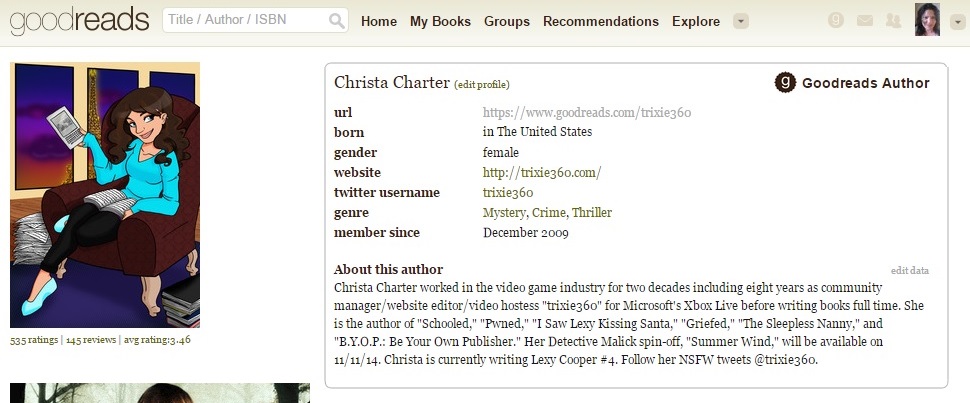Click the user avatar in header
Screen dimensions: 970x403
click(928, 20)
